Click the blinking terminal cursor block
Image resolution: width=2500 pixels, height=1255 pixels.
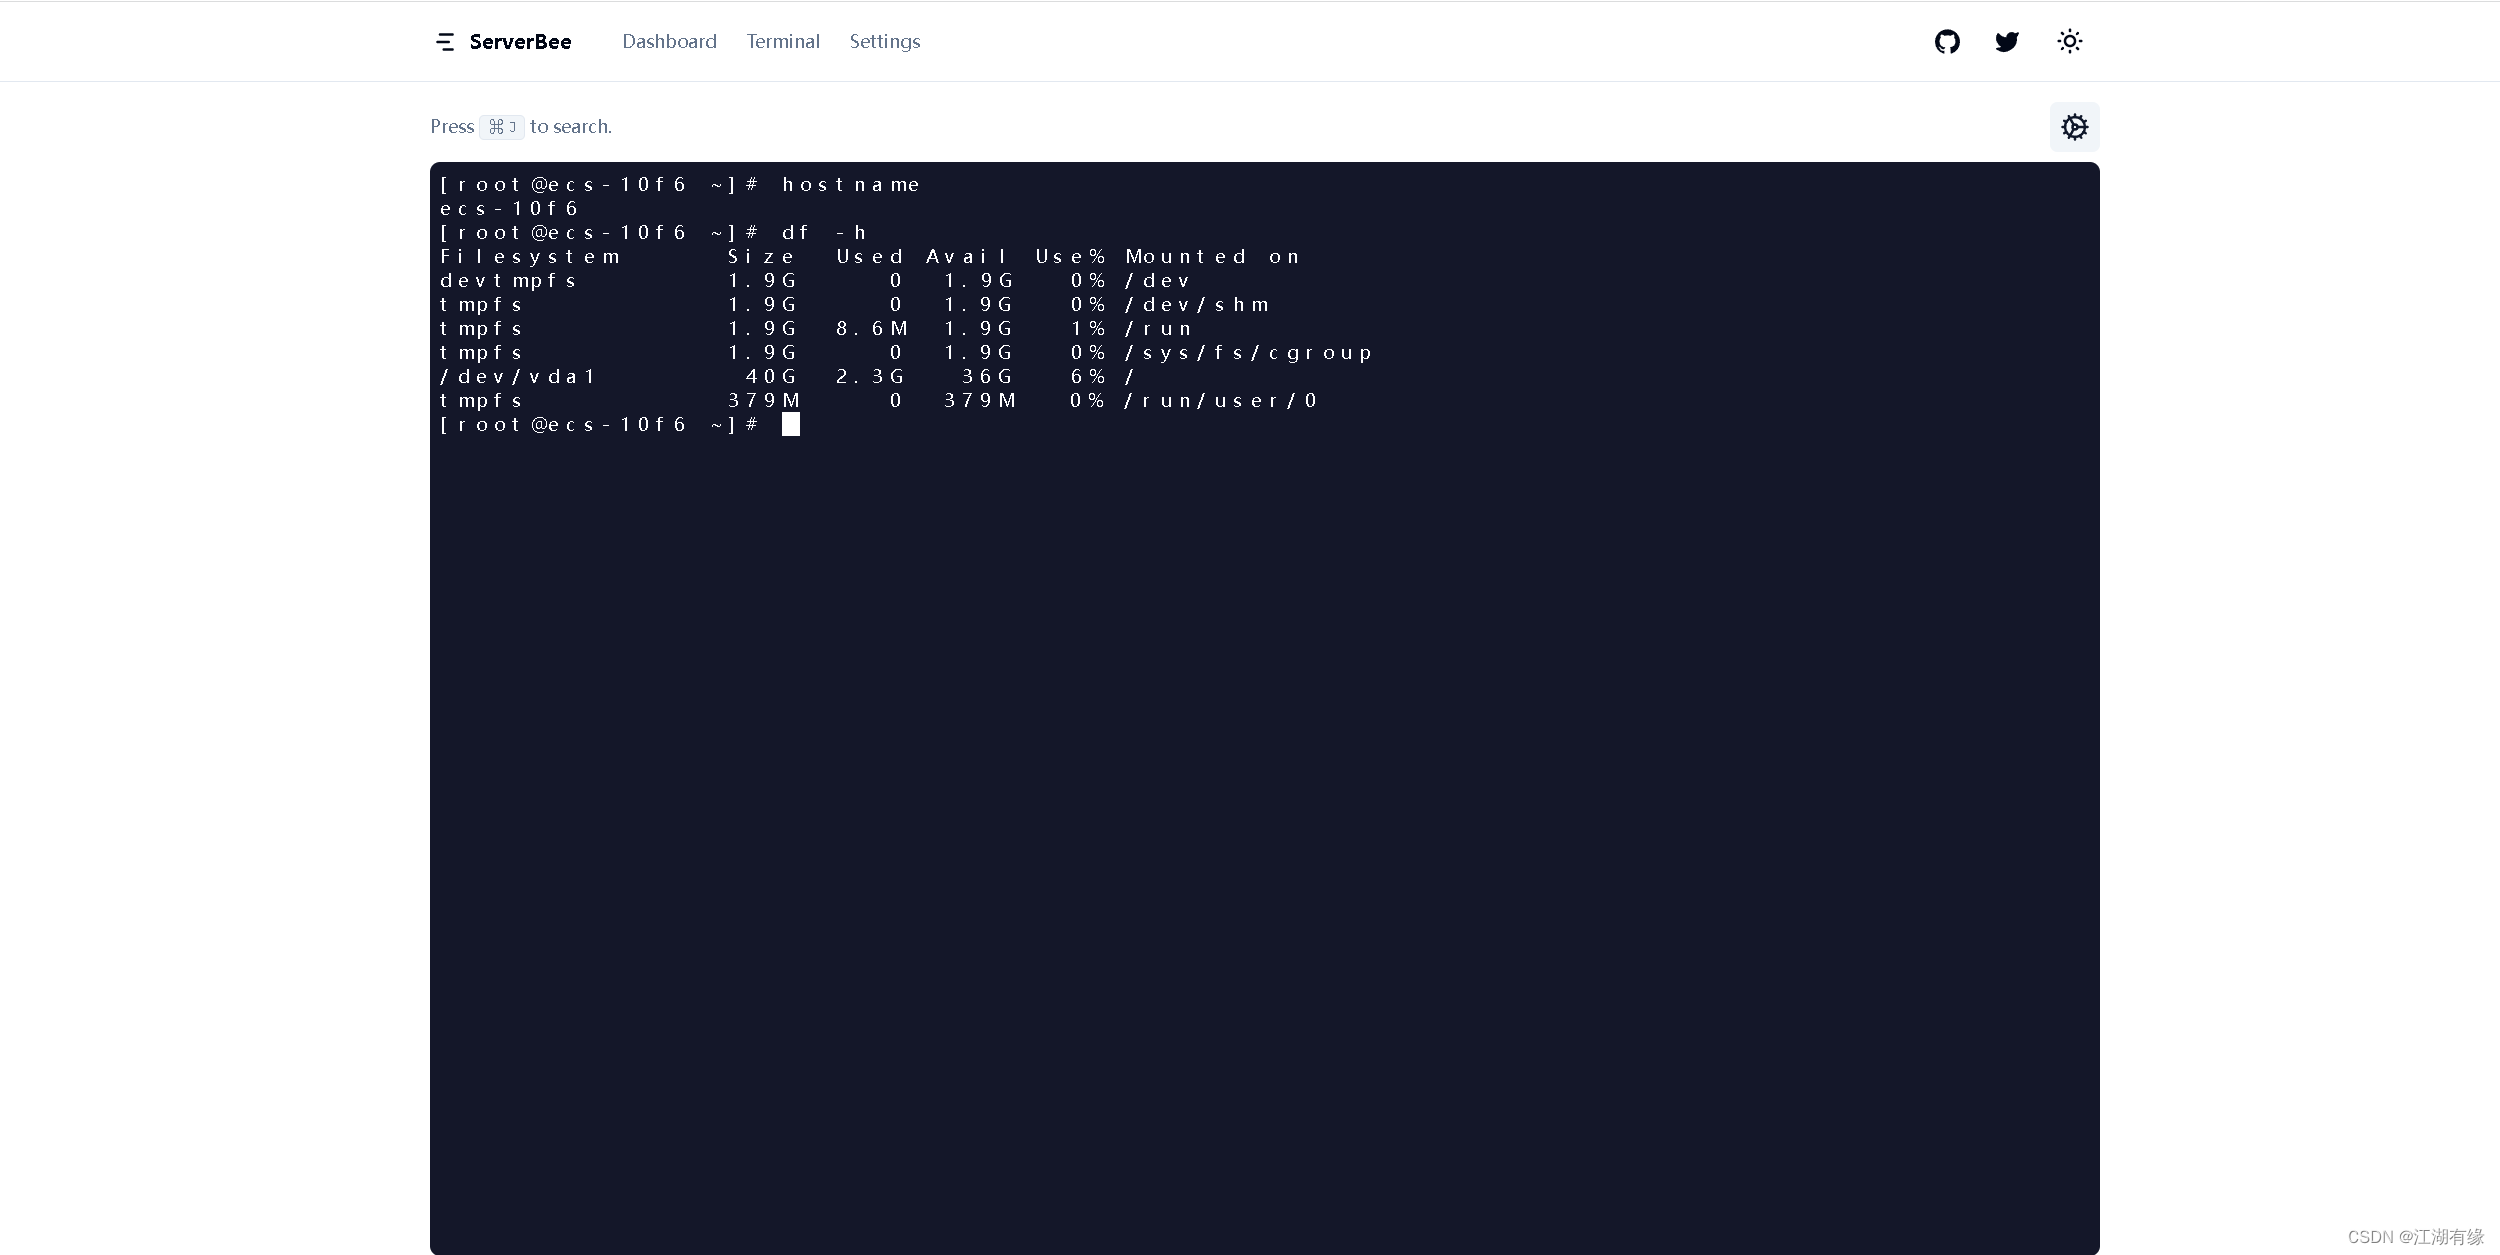790,425
